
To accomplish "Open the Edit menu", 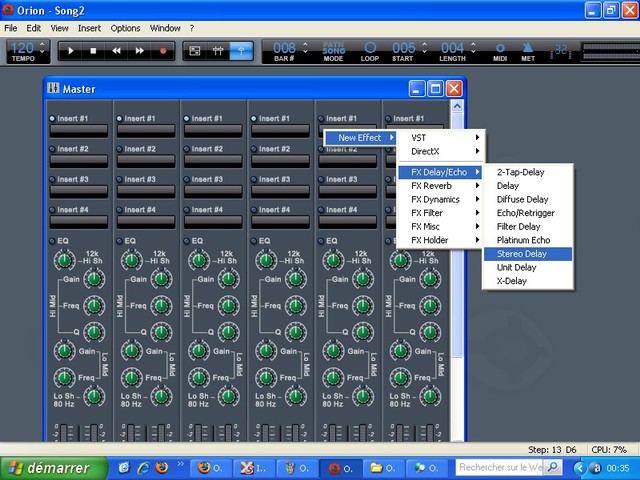I will 33,28.
